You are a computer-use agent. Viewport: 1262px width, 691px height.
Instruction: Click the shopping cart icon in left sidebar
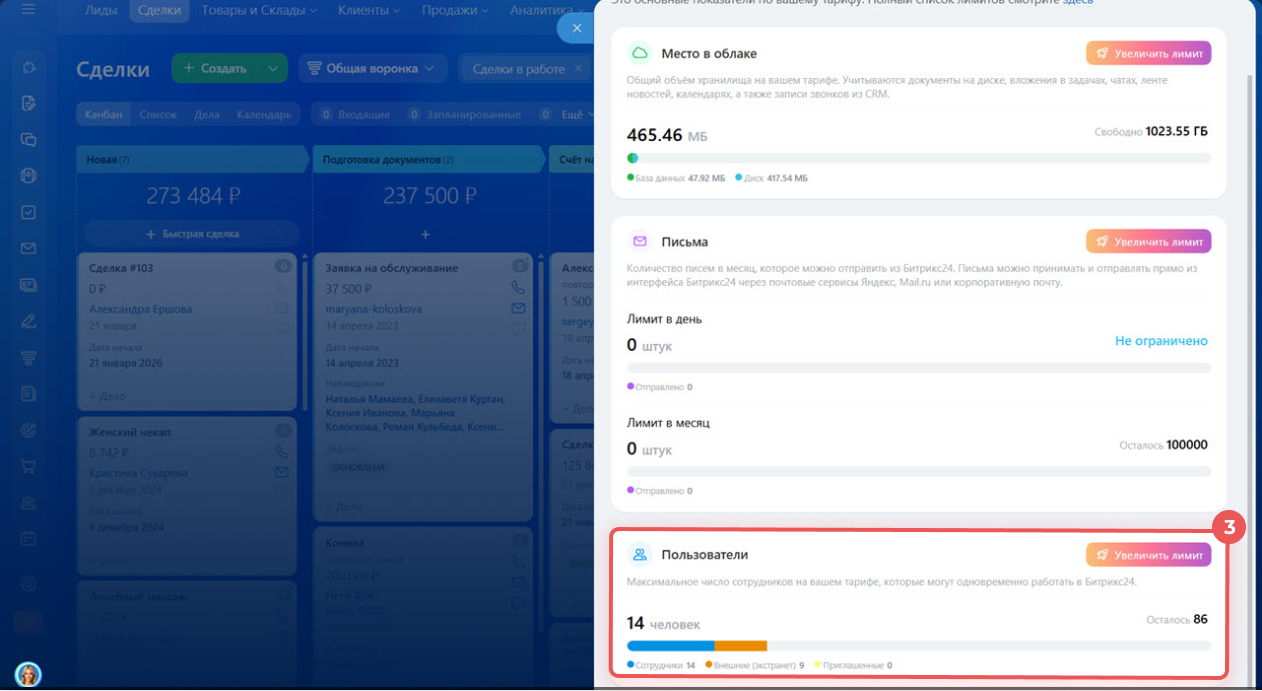[x=29, y=466]
